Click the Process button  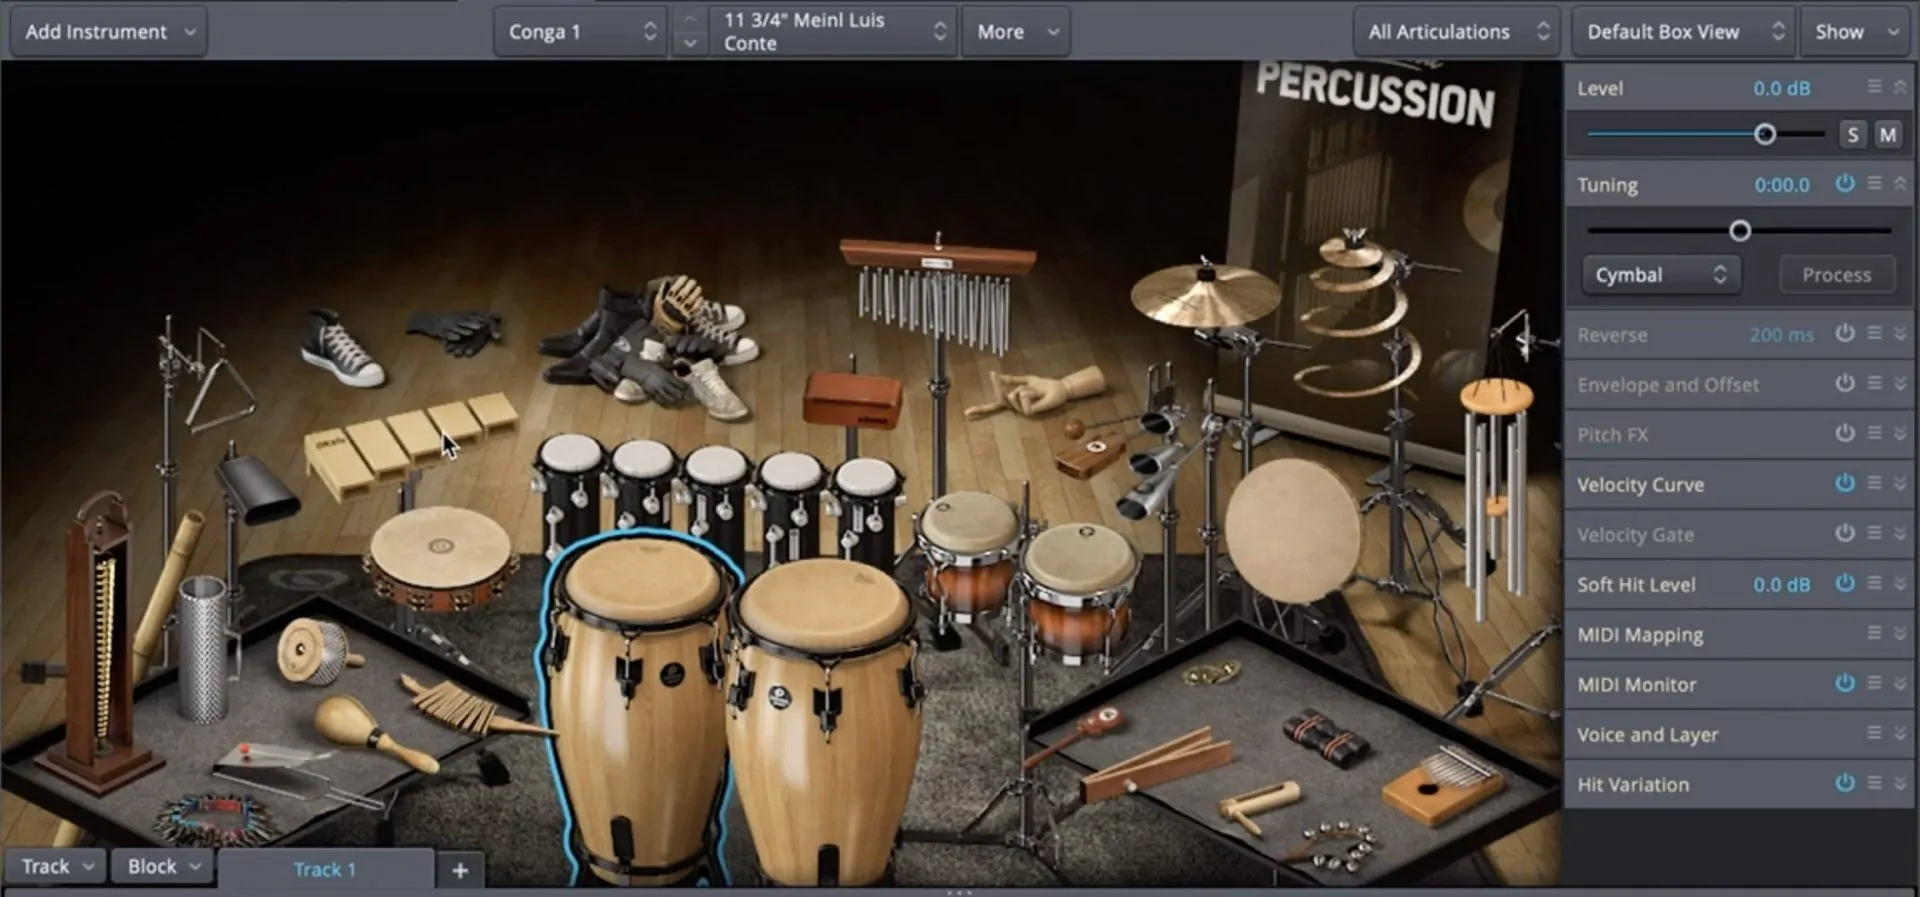coord(1836,275)
